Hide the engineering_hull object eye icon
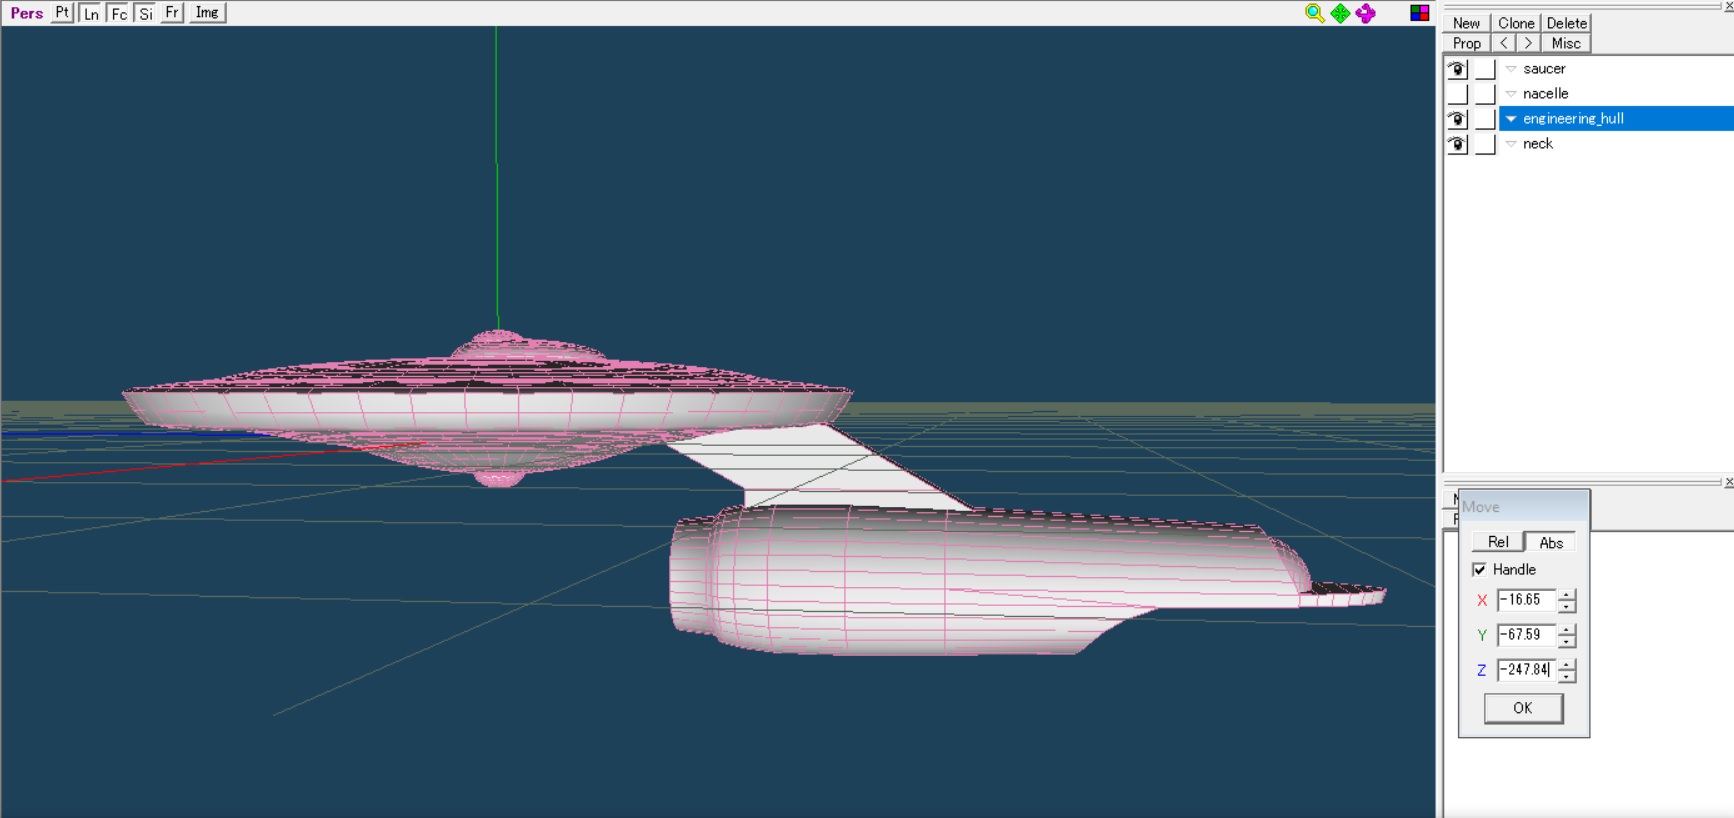1734x818 pixels. pos(1457,119)
